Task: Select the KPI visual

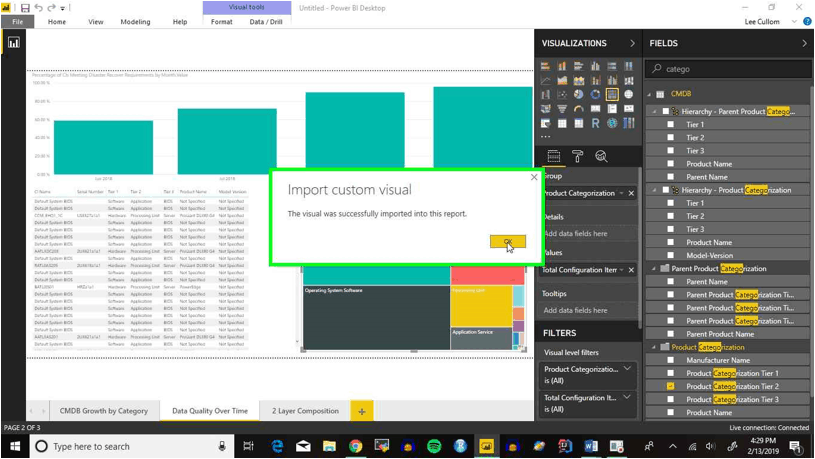Action: 628,109
